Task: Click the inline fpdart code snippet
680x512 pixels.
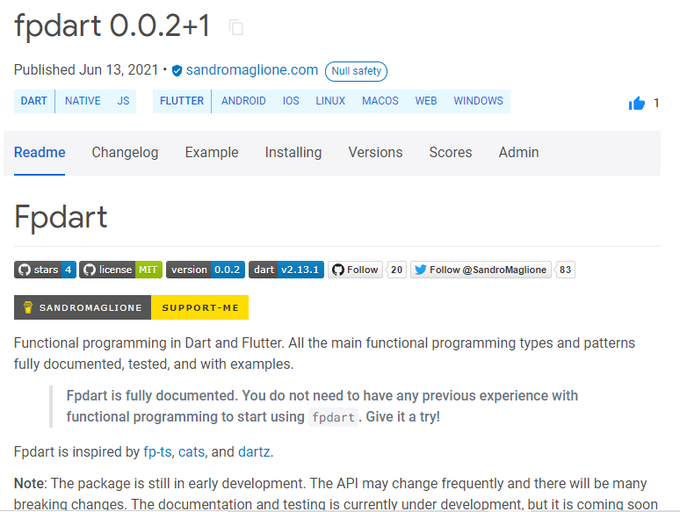Action: 333,417
